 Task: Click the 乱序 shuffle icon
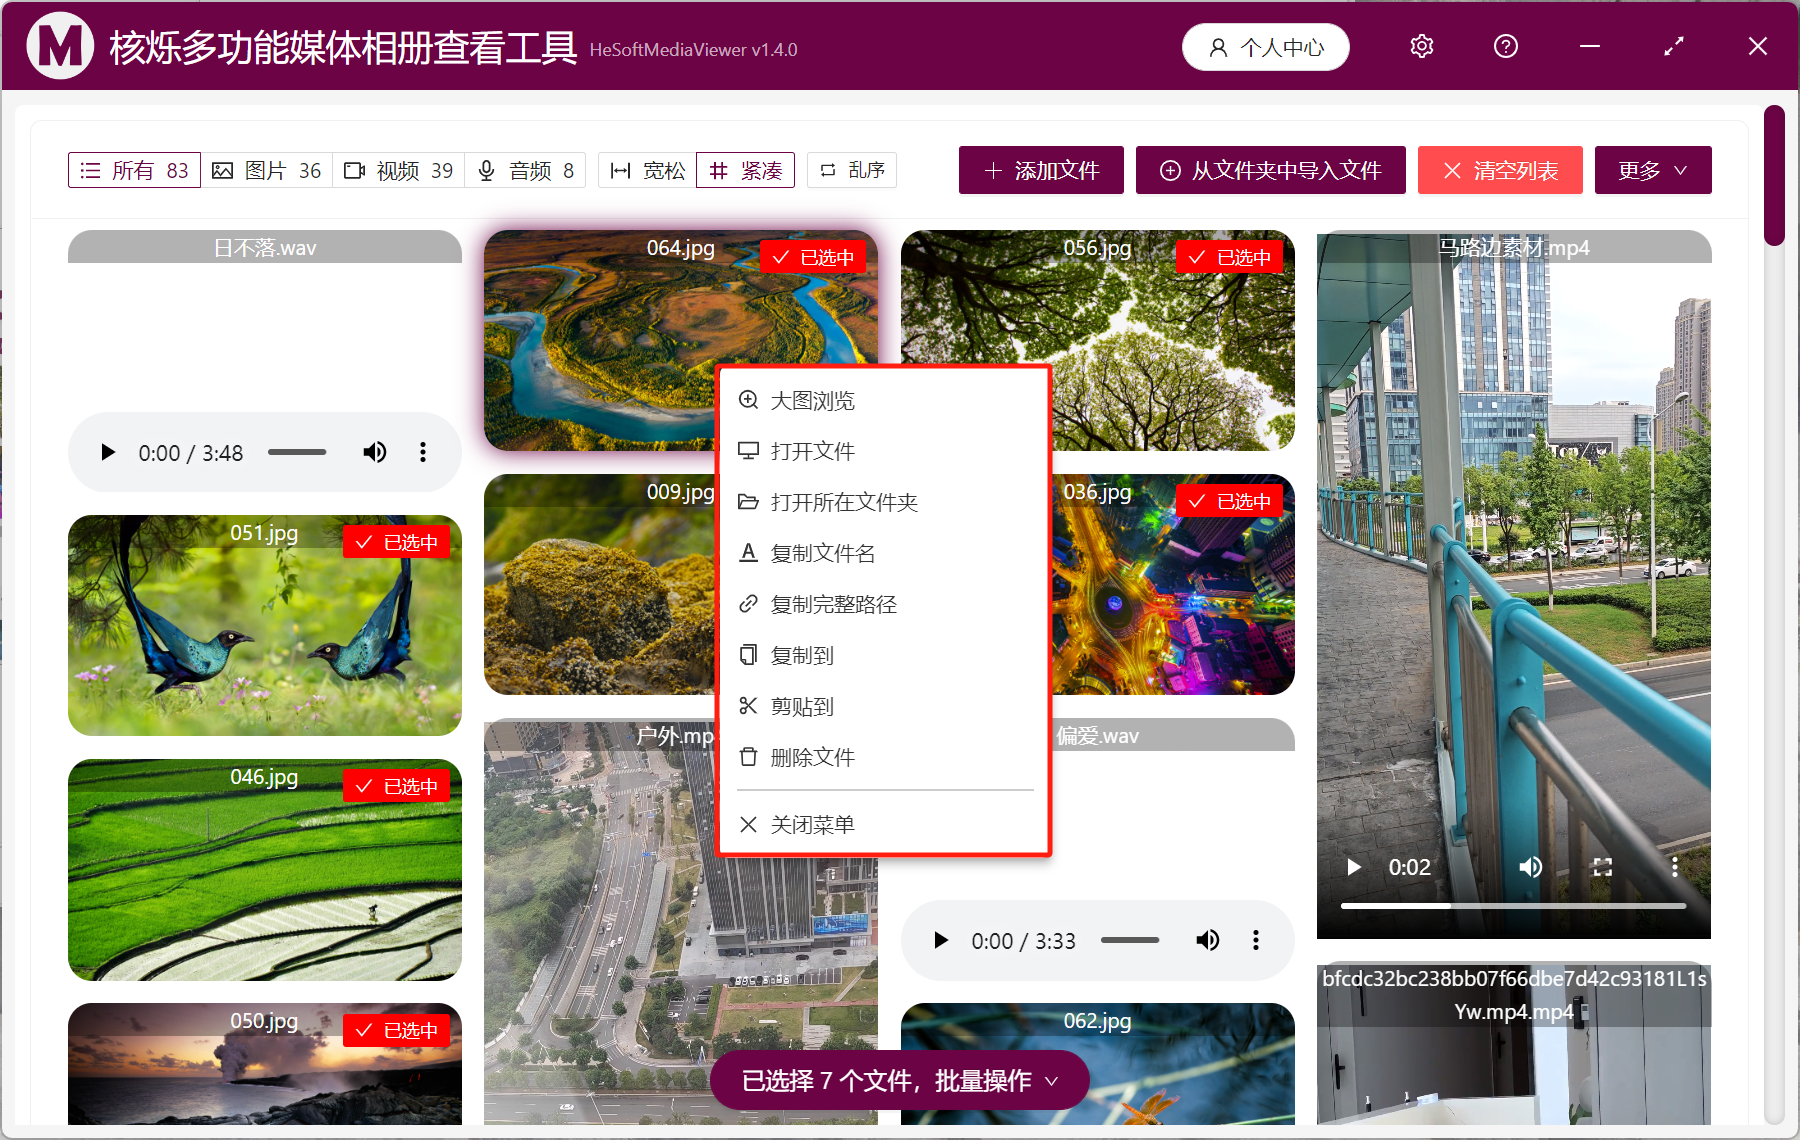click(826, 170)
